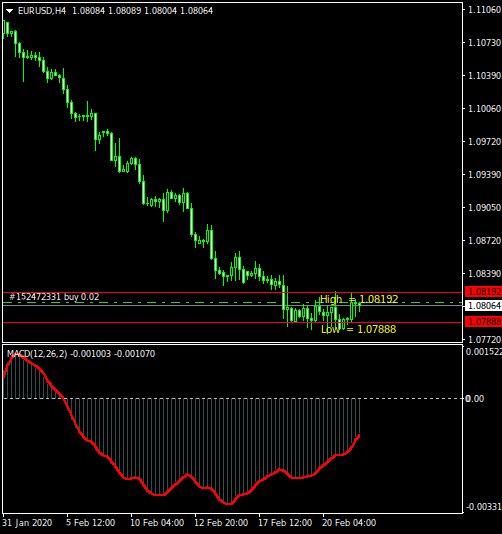Viewport: 502px width, 534px height.
Task: Click the 0.00 level on the MACD scale
Action: [474, 399]
